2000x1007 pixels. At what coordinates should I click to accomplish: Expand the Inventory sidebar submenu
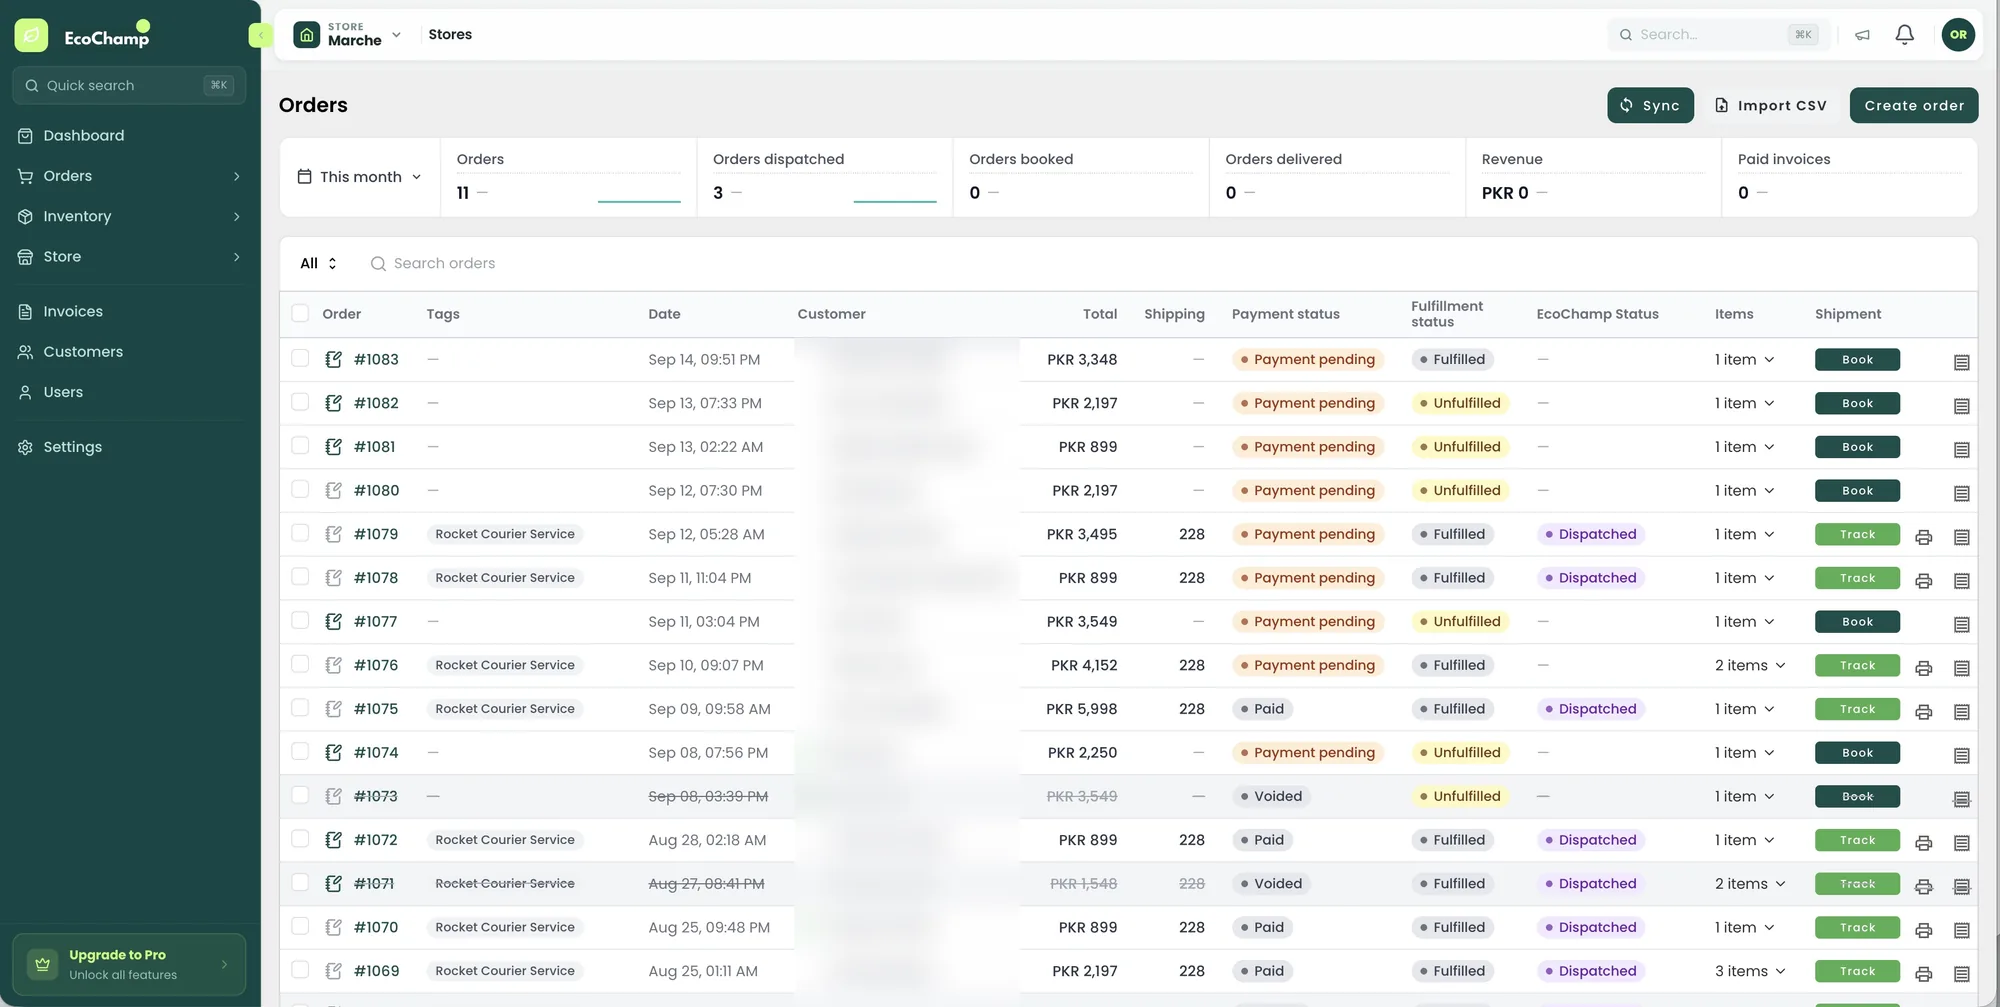tap(236, 216)
